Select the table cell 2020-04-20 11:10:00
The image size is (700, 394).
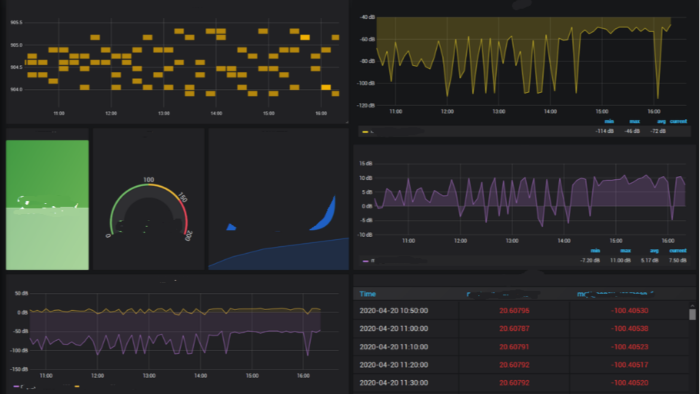394,347
